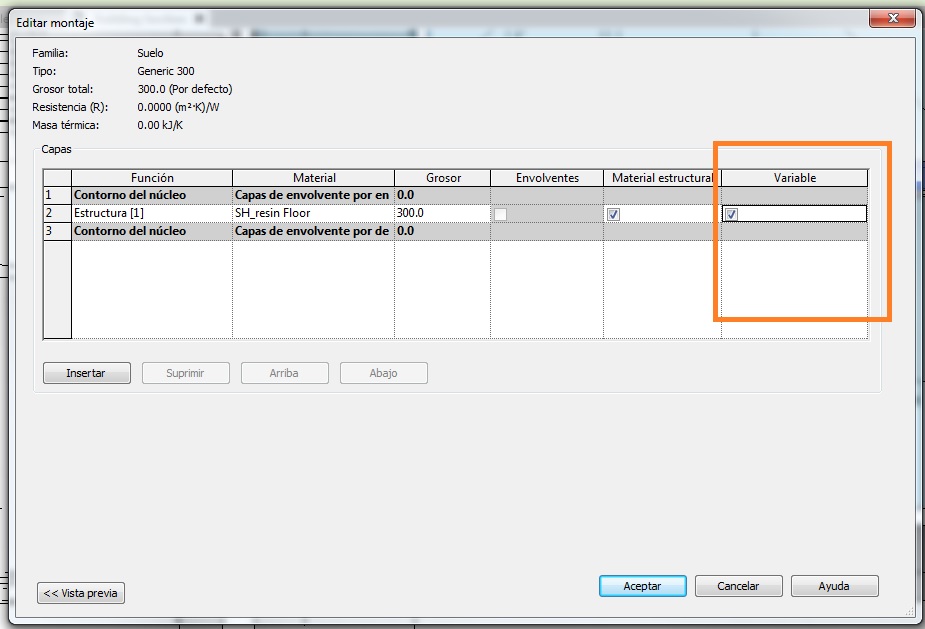The height and width of the screenshot is (629, 925).
Task: Open help with the Ayuda button
Action: click(834, 586)
